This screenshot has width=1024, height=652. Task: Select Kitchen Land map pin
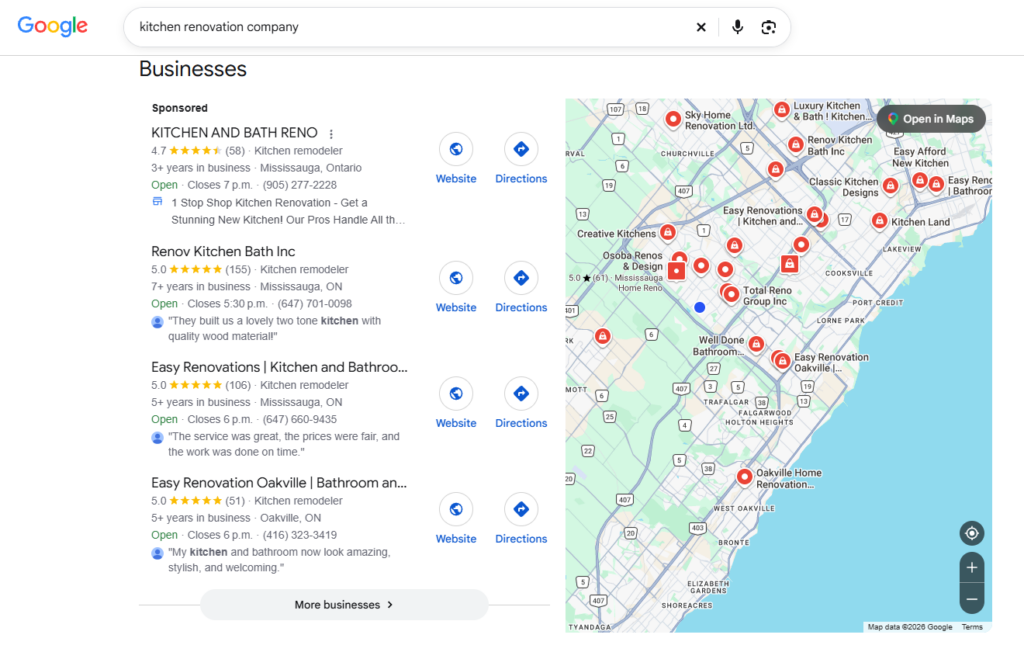click(x=880, y=221)
